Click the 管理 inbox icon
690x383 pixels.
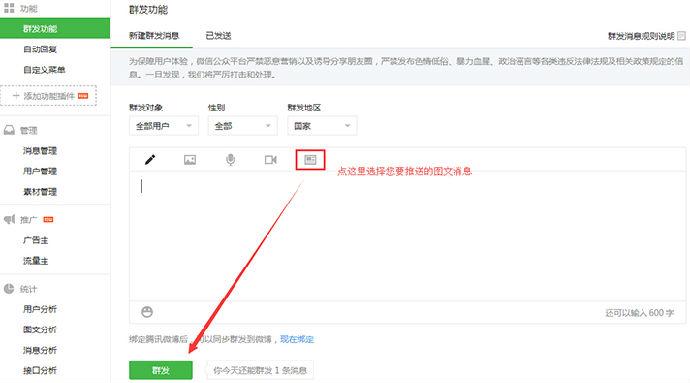[x=9, y=130]
